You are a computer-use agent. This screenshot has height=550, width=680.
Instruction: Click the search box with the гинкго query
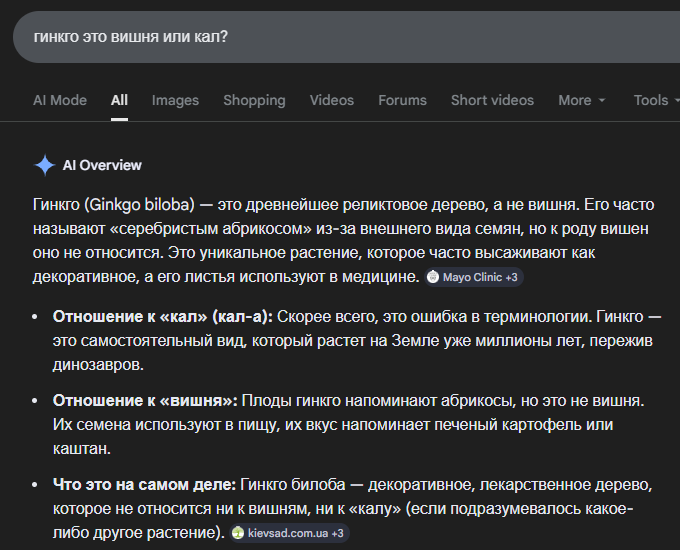point(340,37)
